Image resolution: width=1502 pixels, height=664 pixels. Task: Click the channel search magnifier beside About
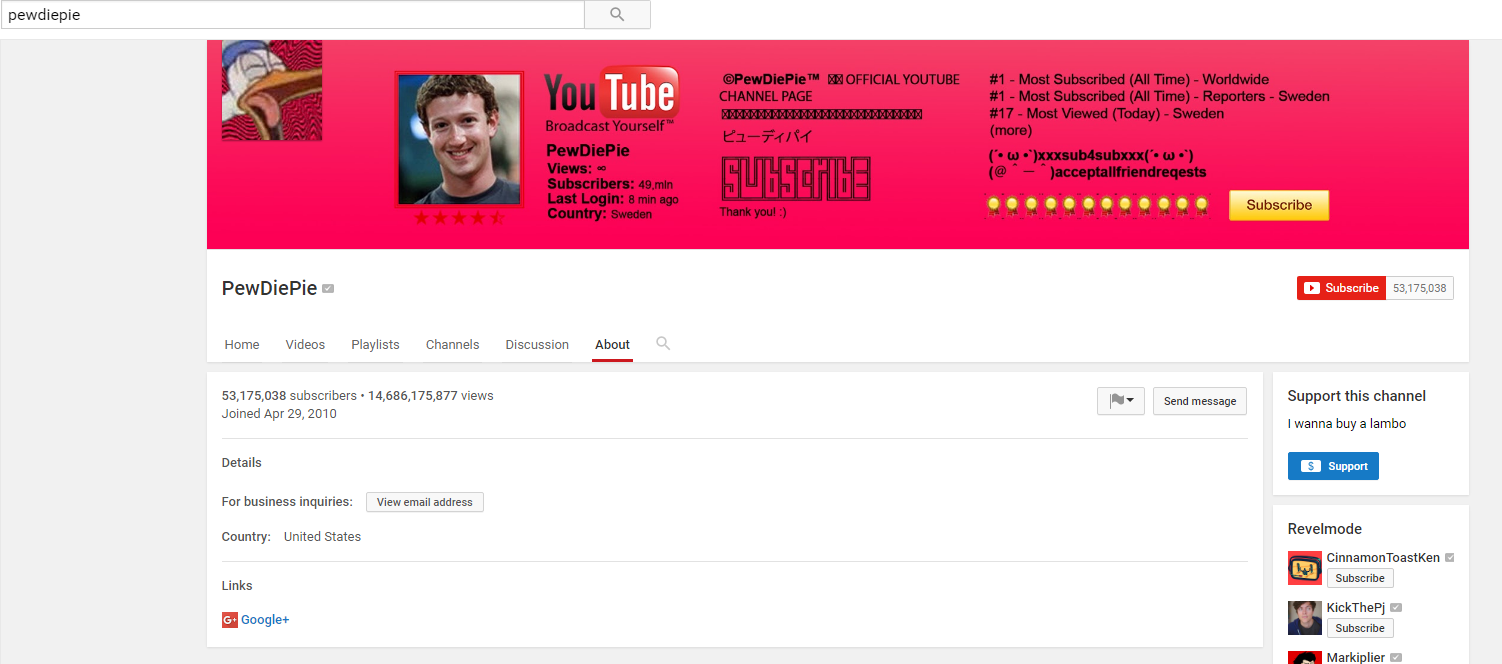[662, 343]
